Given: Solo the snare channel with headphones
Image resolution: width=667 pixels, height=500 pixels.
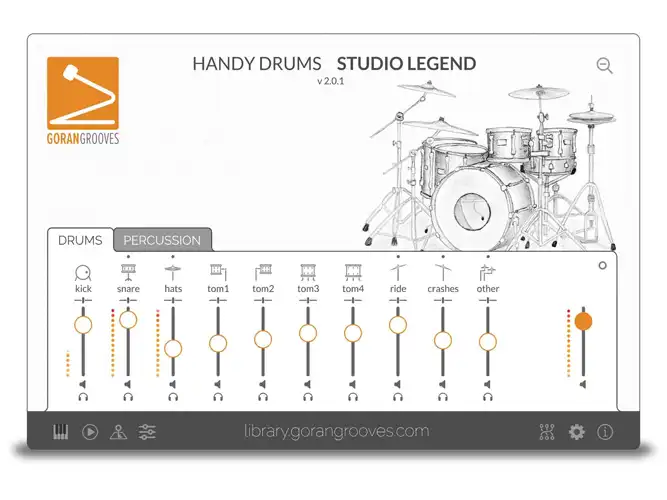Looking at the screenshot, I should tap(128, 397).
